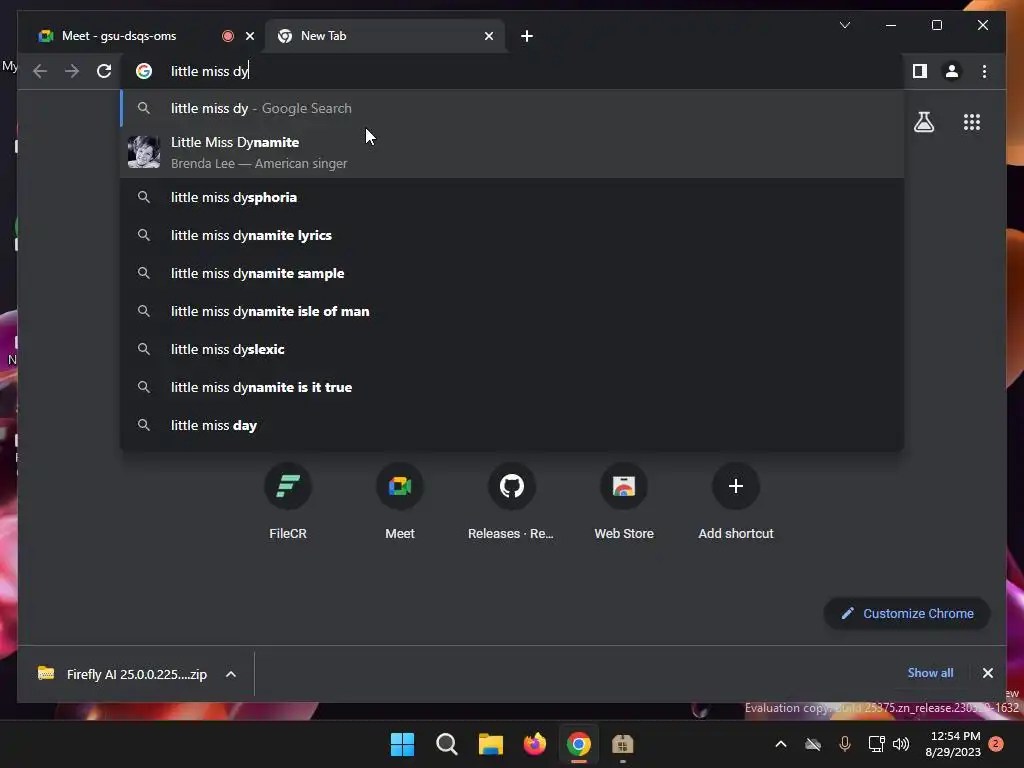This screenshot has width=1024, height=768.
Task: Select "little miss dynamite is it true"
Action: point(512,387)
